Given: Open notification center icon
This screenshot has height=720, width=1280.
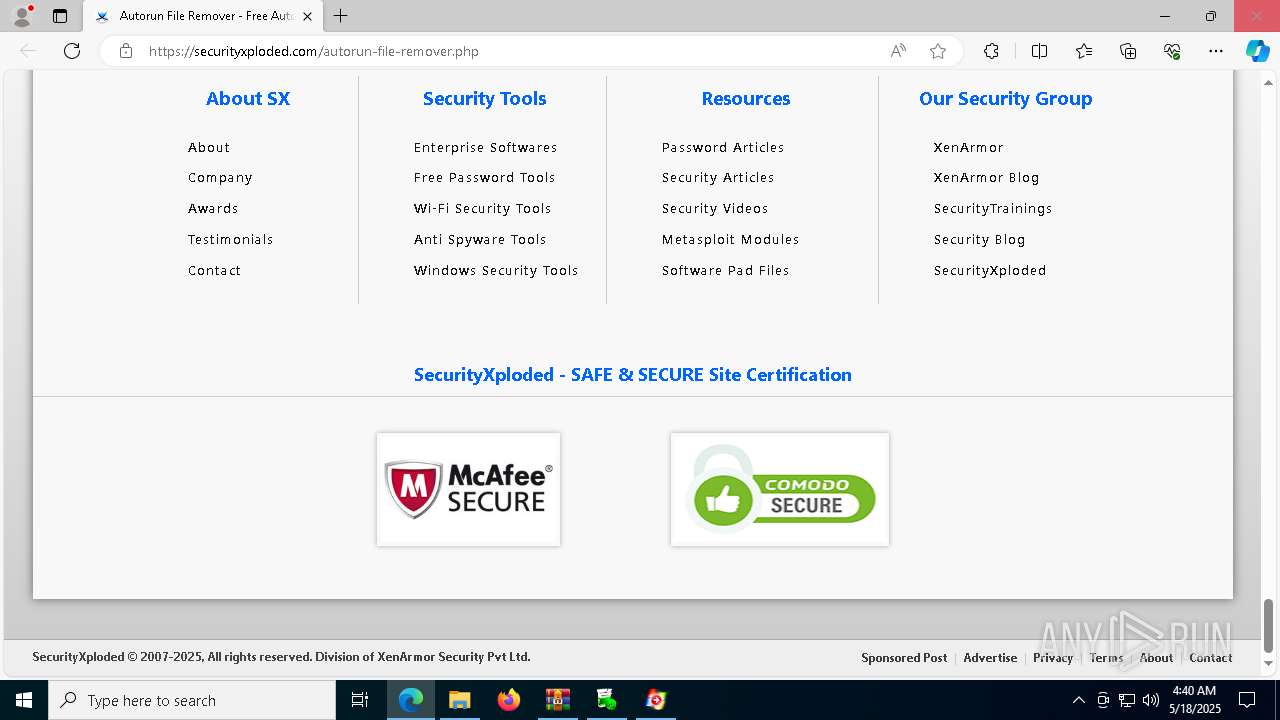Looking at the screenshot, I should click(x=1247, y=700).
